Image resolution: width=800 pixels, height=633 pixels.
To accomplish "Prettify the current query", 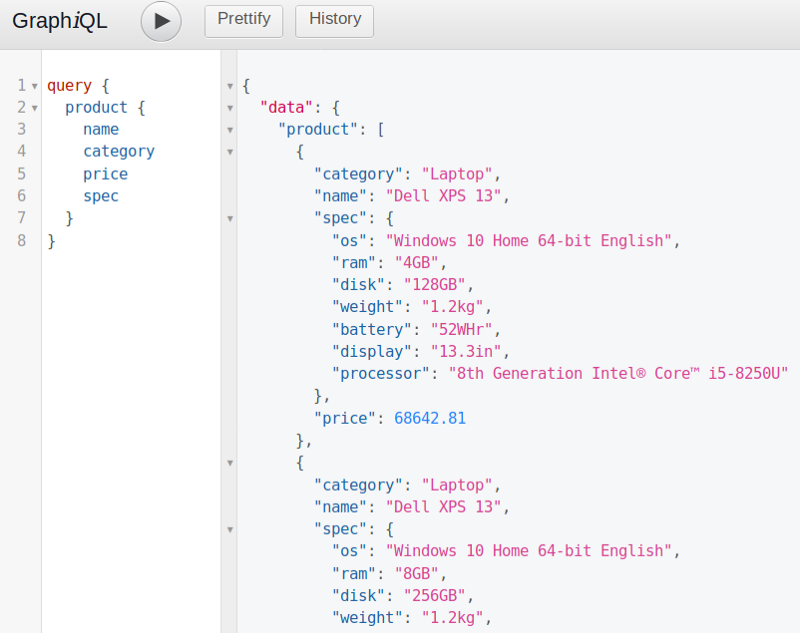I will click(x=243, y=20).
